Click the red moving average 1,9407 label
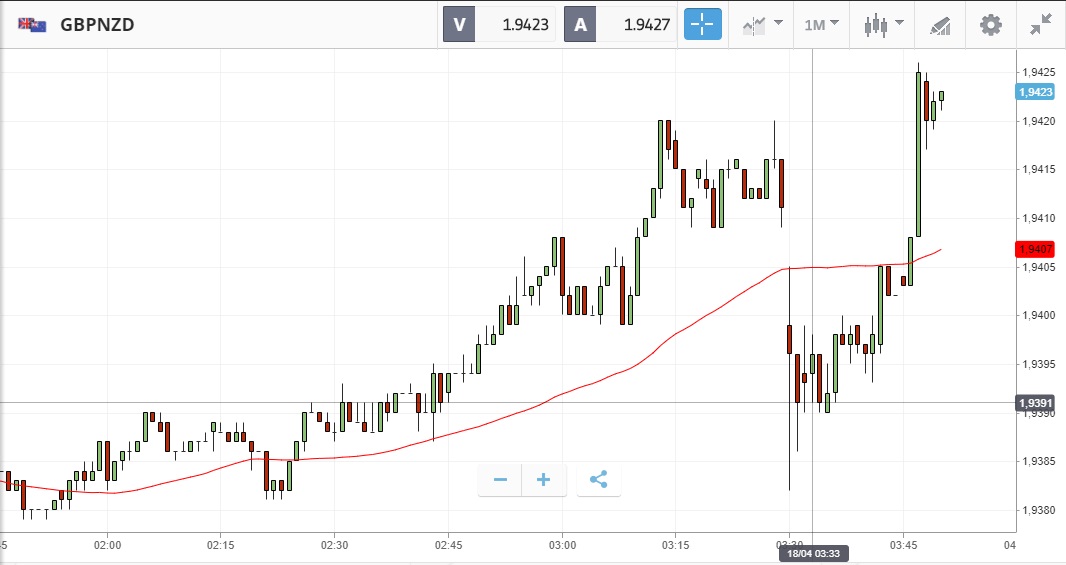The width and height of the screenshot is (1066, 565). (1035, 249)
